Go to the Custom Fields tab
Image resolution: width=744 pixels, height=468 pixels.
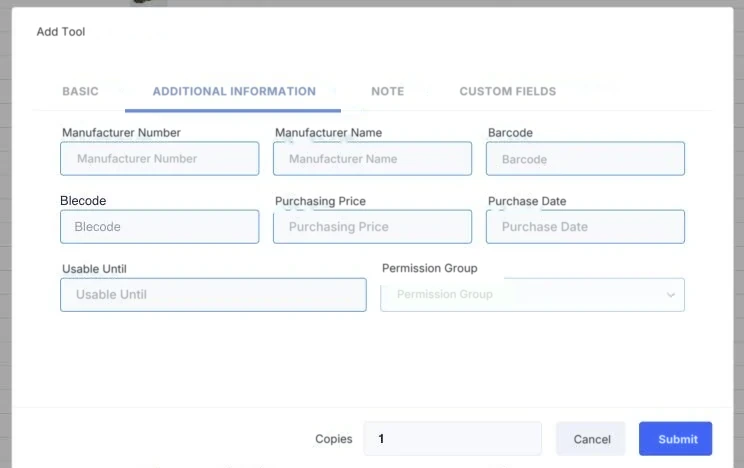pos(508,91)
